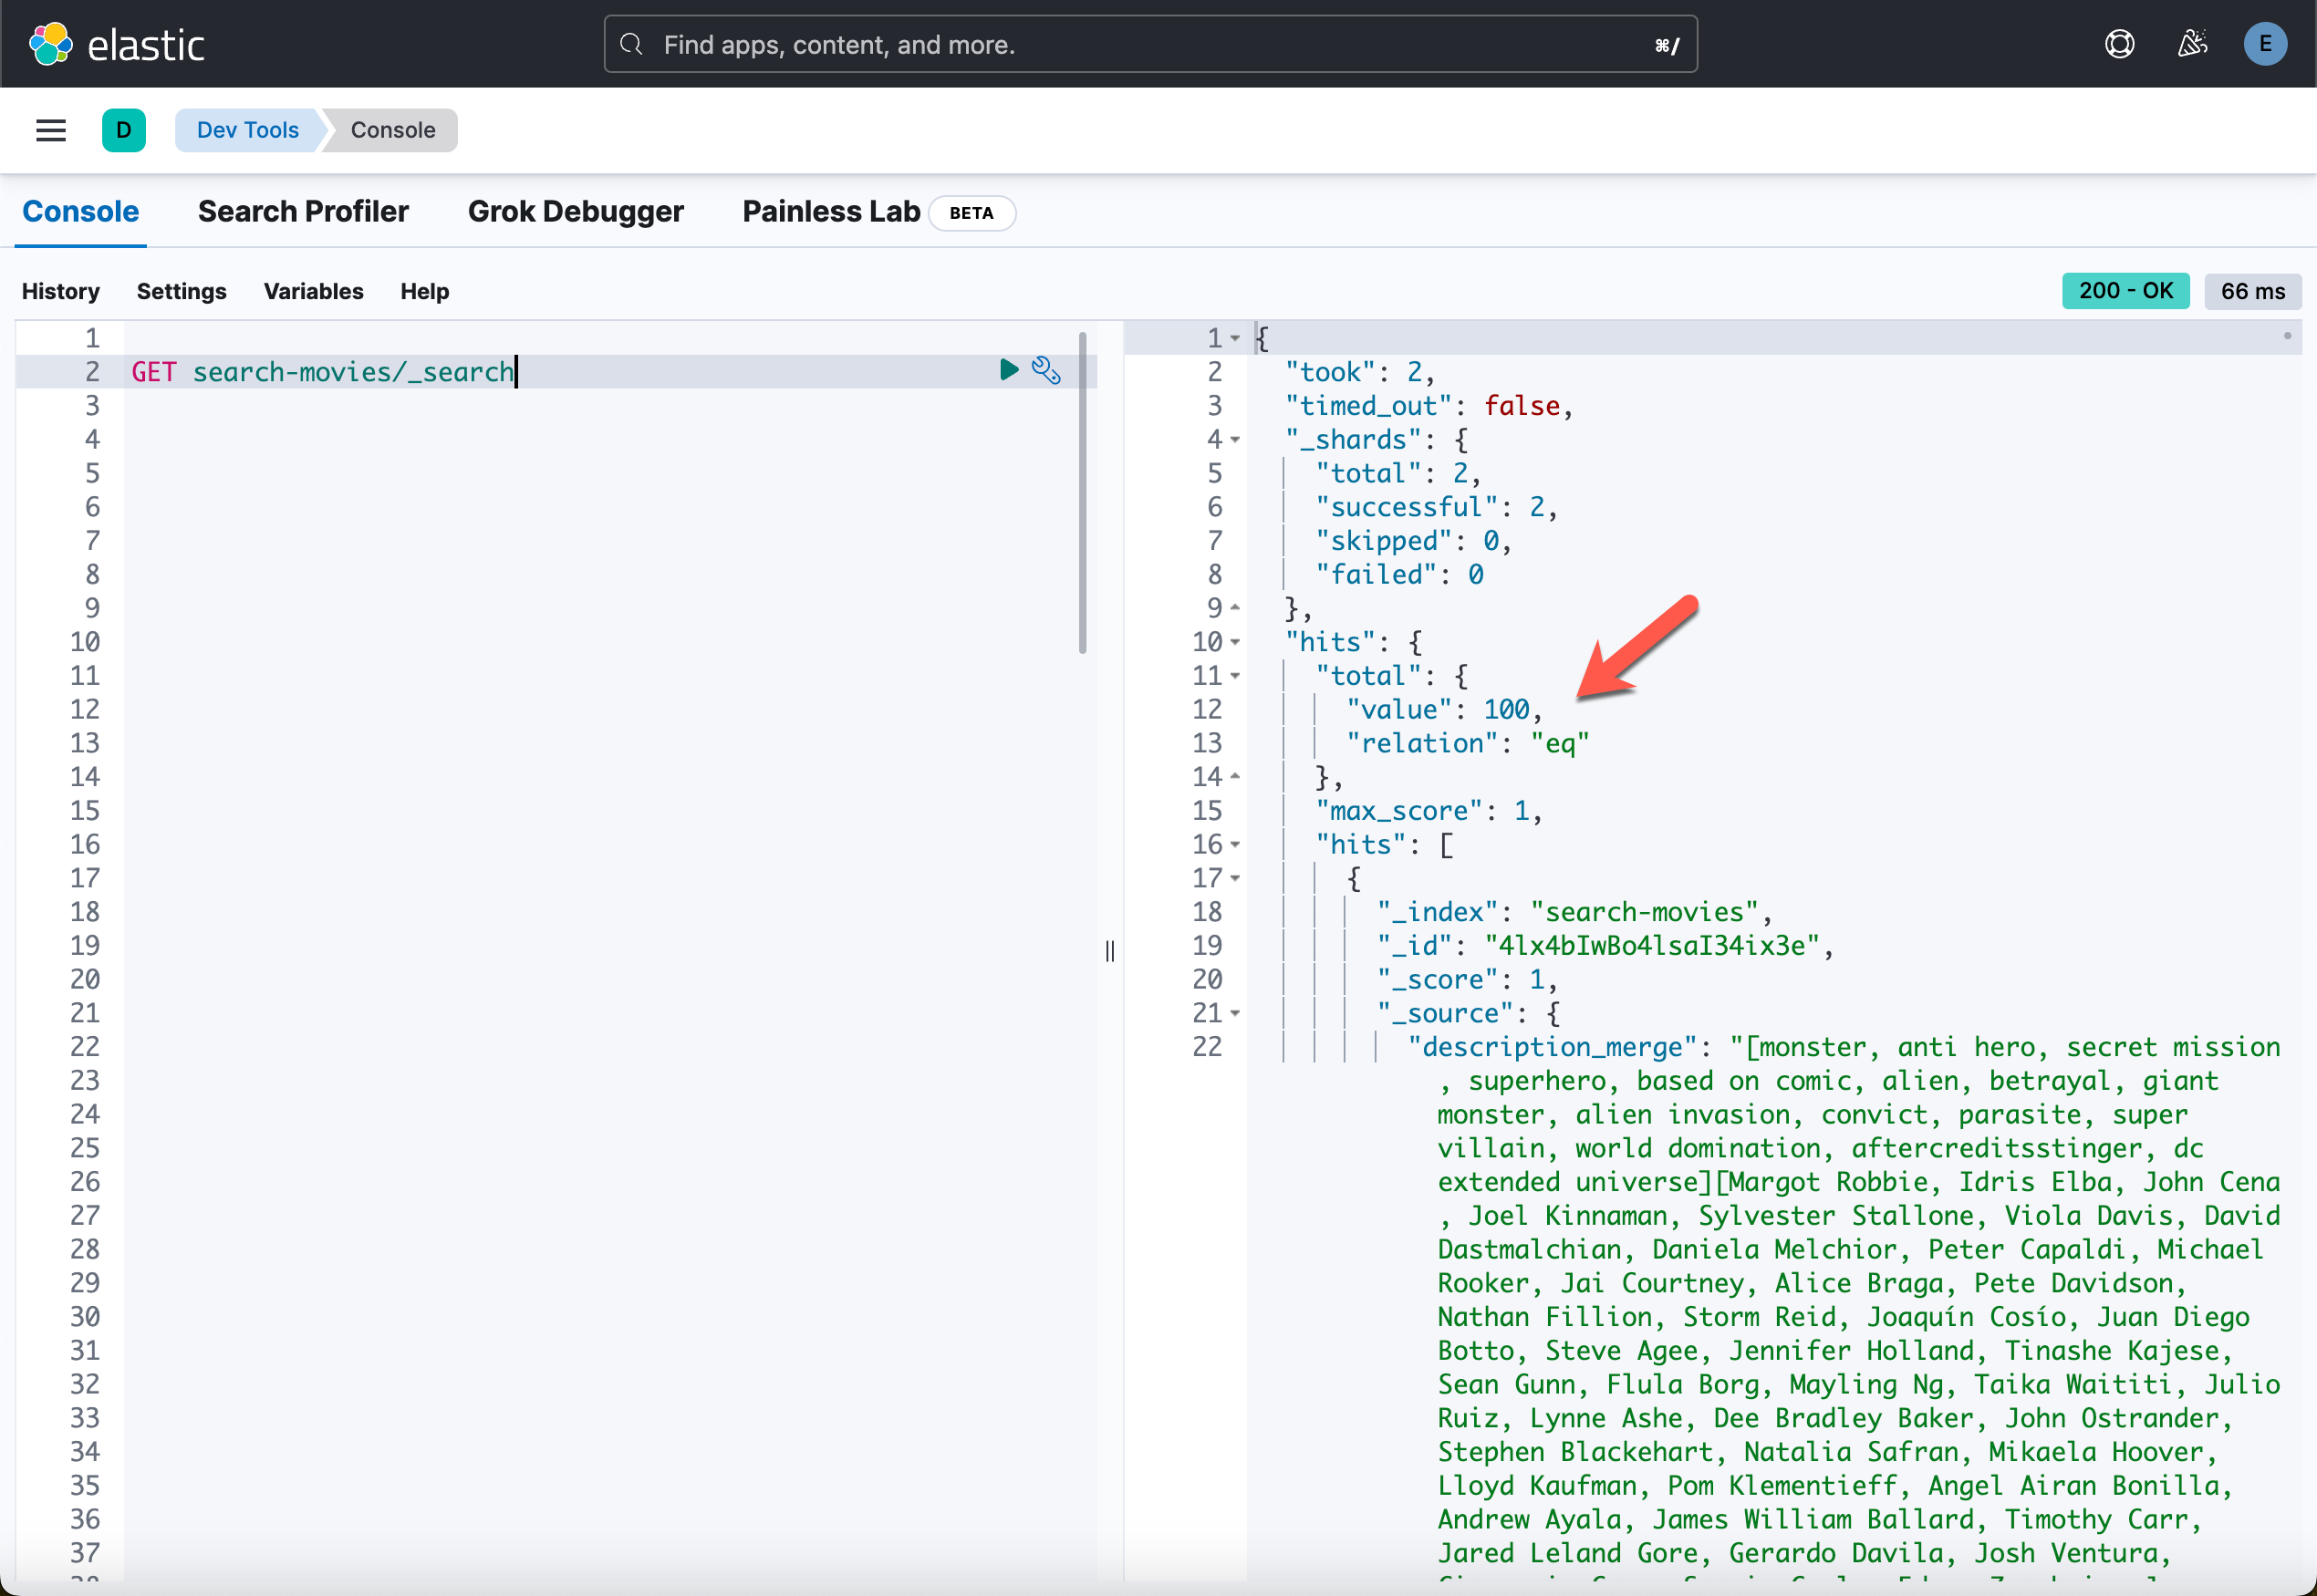Click the global search input field

pos(1150,43)
